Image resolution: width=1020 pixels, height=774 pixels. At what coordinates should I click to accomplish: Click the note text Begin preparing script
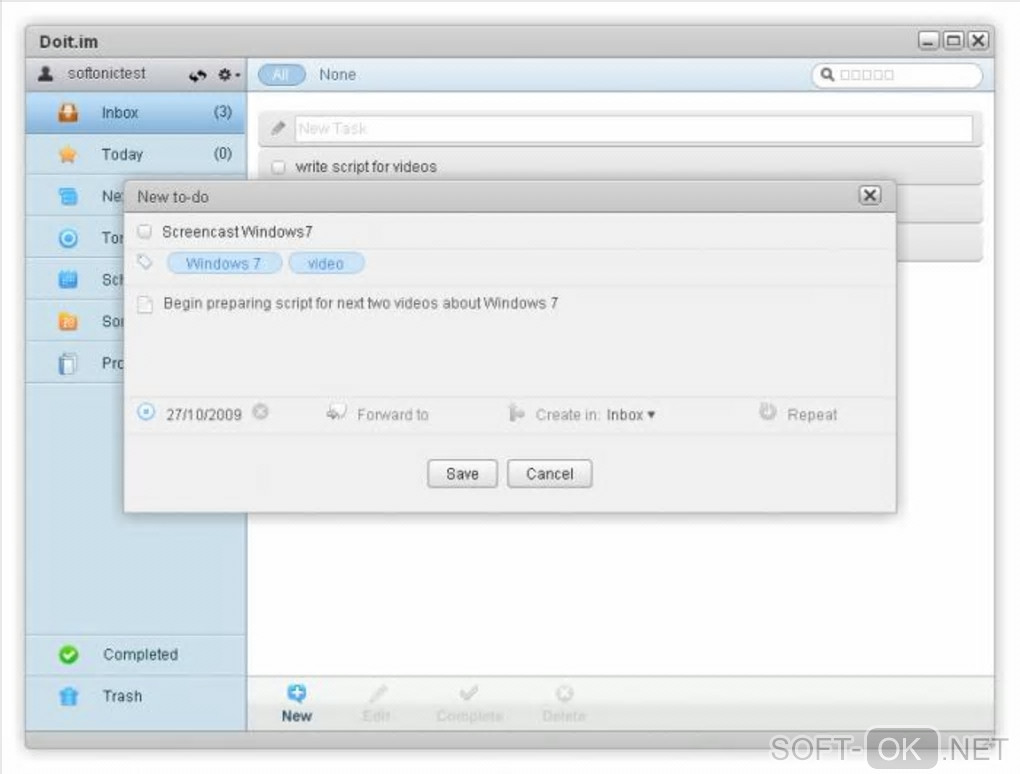[360, 303]
